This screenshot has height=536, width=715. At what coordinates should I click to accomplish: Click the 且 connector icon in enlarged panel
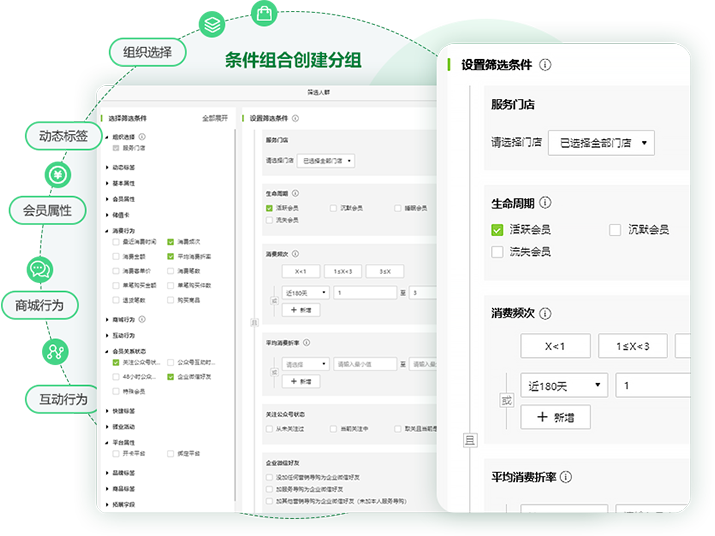tap(470, 440)
